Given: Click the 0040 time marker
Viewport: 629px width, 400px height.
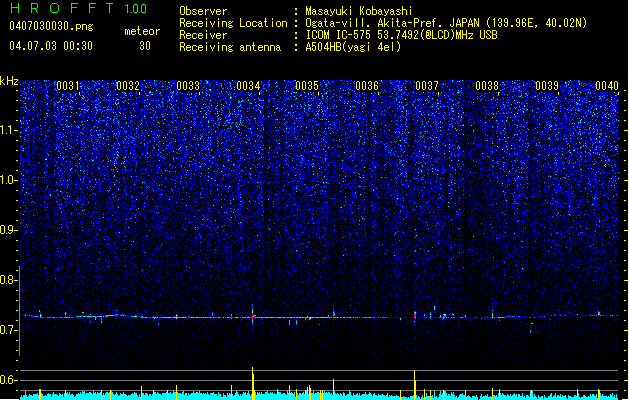Looking at the screenshot, I should (607, 85).
